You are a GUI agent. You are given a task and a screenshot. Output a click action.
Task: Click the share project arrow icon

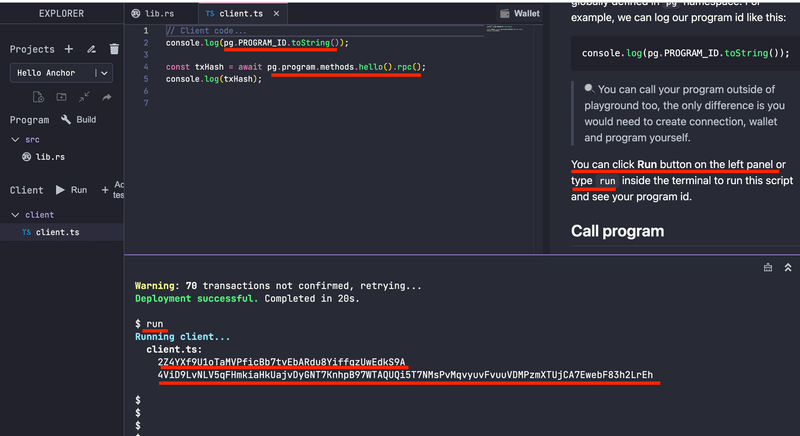click(x=107, y=97)
